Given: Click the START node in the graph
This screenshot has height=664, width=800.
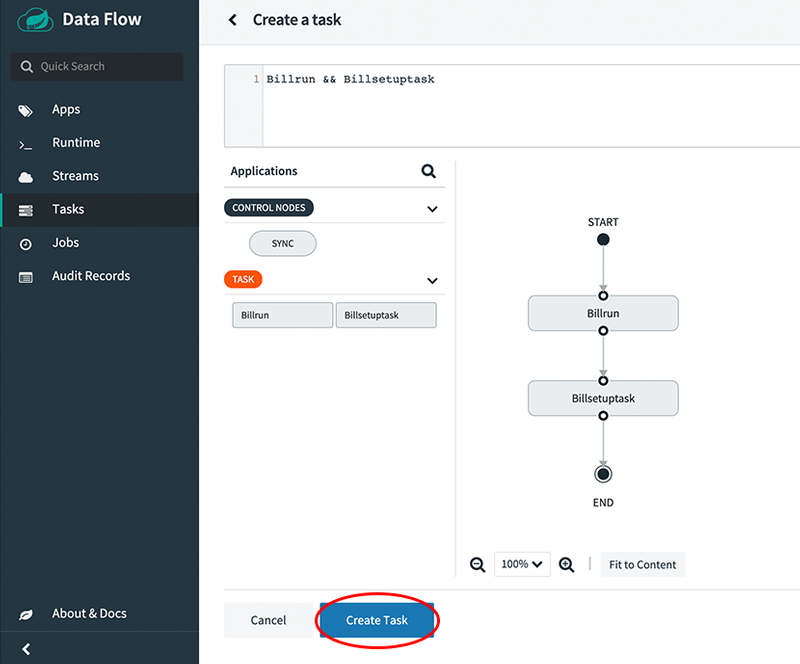Looking at the screenshot, I should [603, 239].
